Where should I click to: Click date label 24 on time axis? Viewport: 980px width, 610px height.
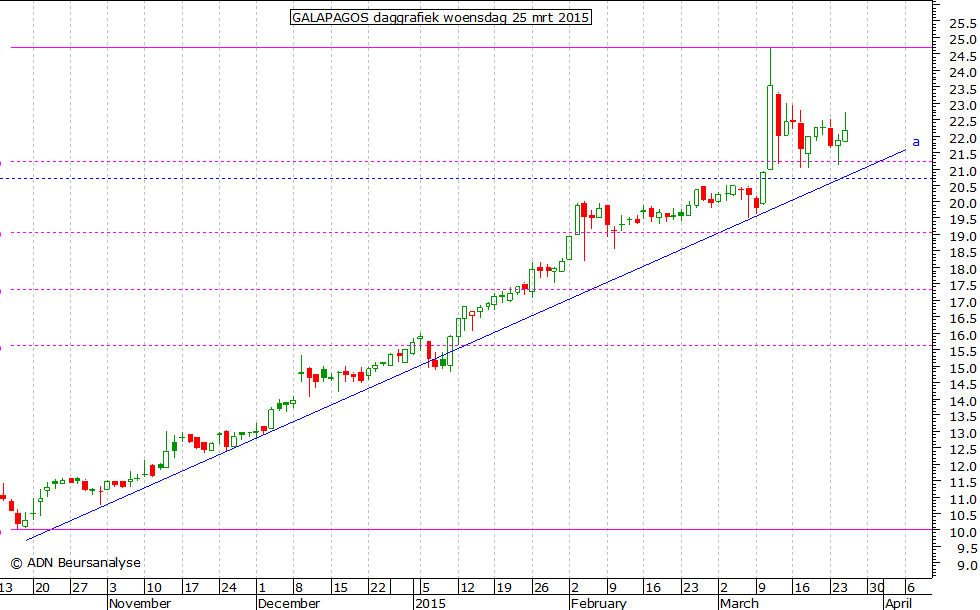229,588
